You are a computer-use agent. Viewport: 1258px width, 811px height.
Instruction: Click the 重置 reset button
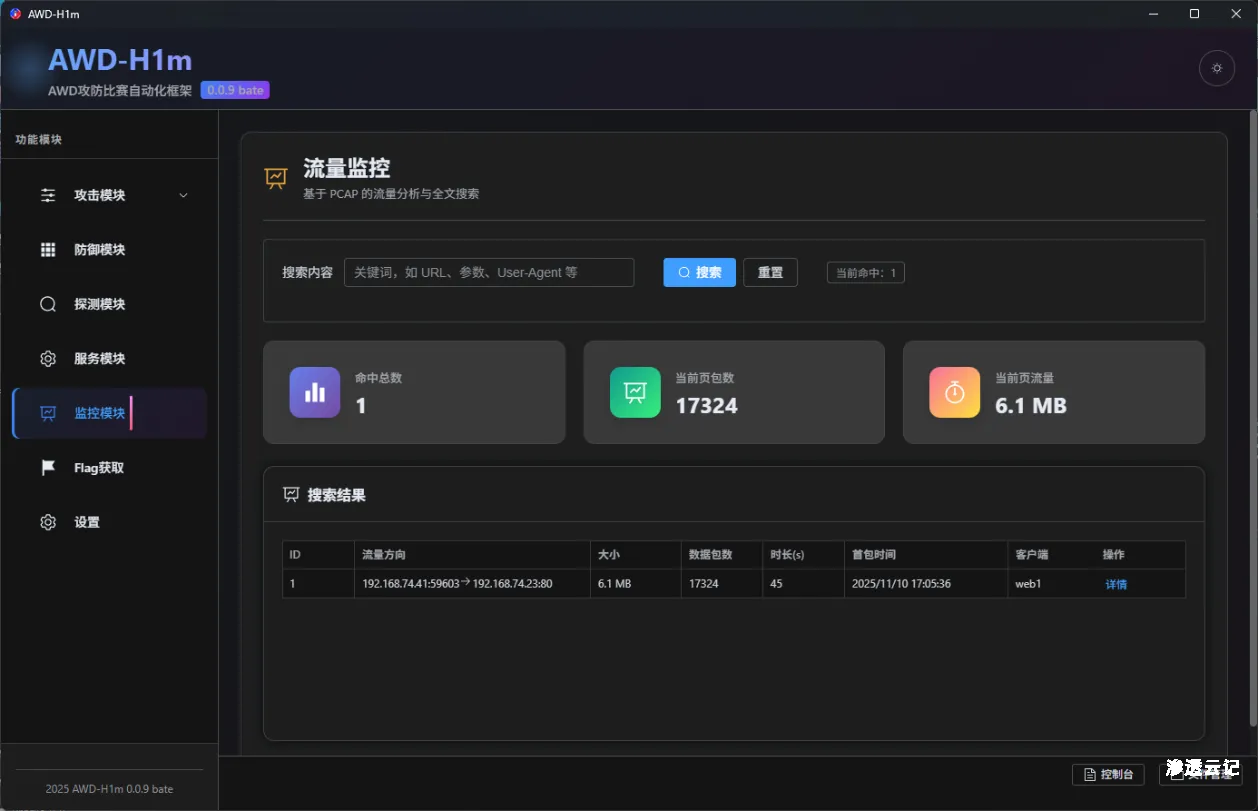tap(770, 272)
